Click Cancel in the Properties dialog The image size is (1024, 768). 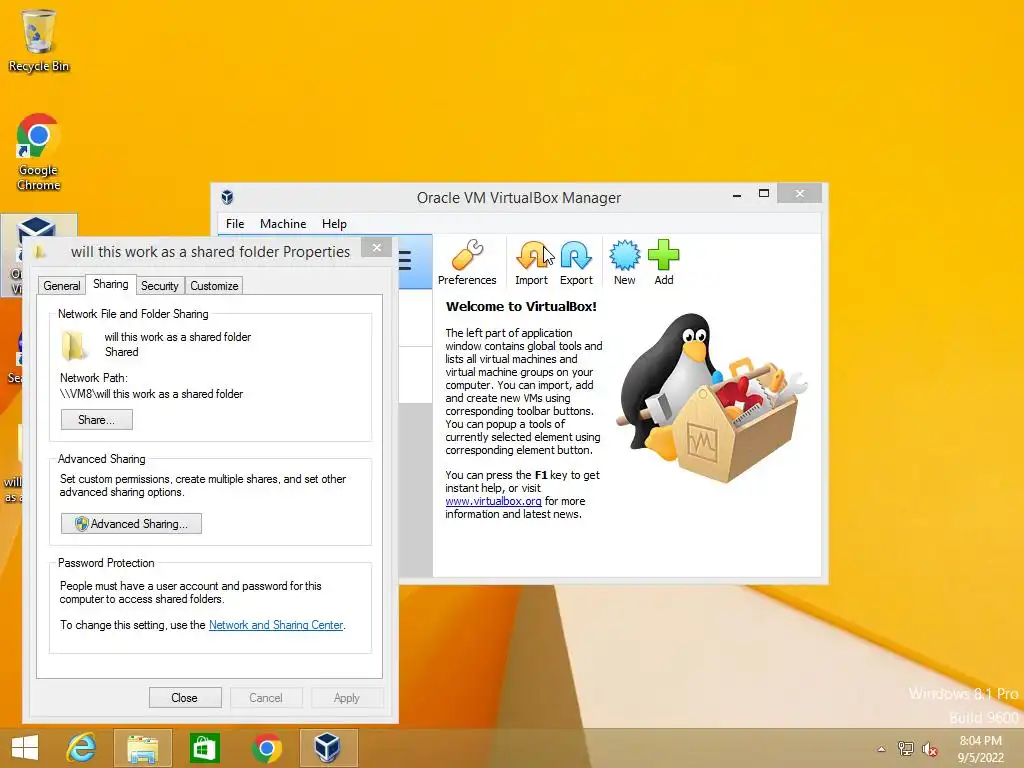(266, 697)
